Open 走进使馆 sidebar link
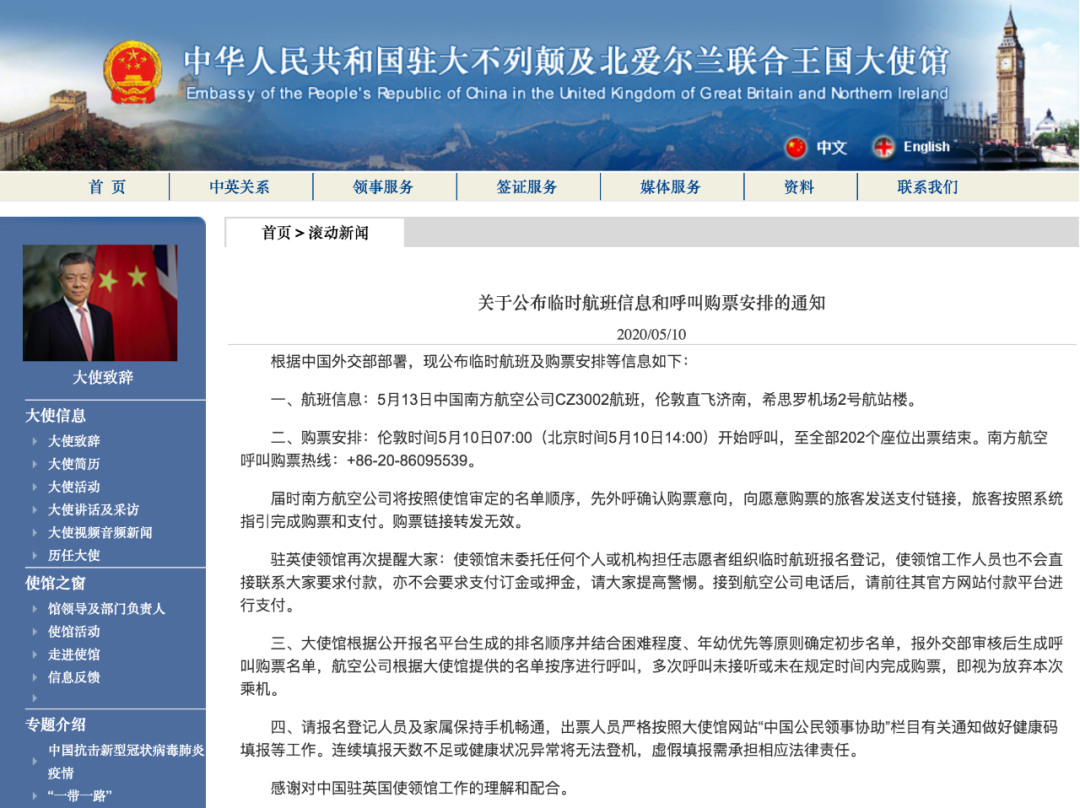 pos(74,654)
